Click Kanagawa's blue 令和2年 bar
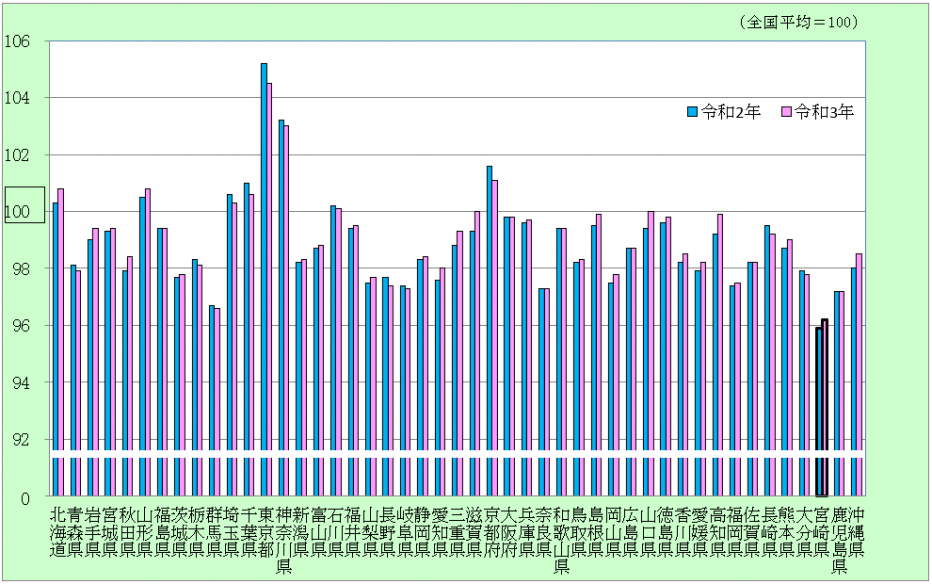 (x=281, y=308)
